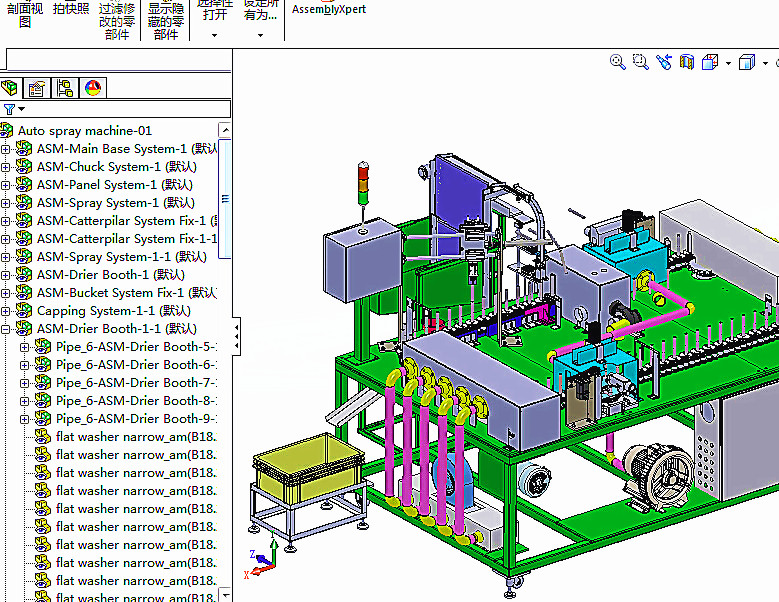Image resolution: width=779 pixels, height=602 pixels.
Task: Expand Pipe_6-ASM-Drier Booth-7 subassembly
Action: pyautogui.click(x=24, y=383)
